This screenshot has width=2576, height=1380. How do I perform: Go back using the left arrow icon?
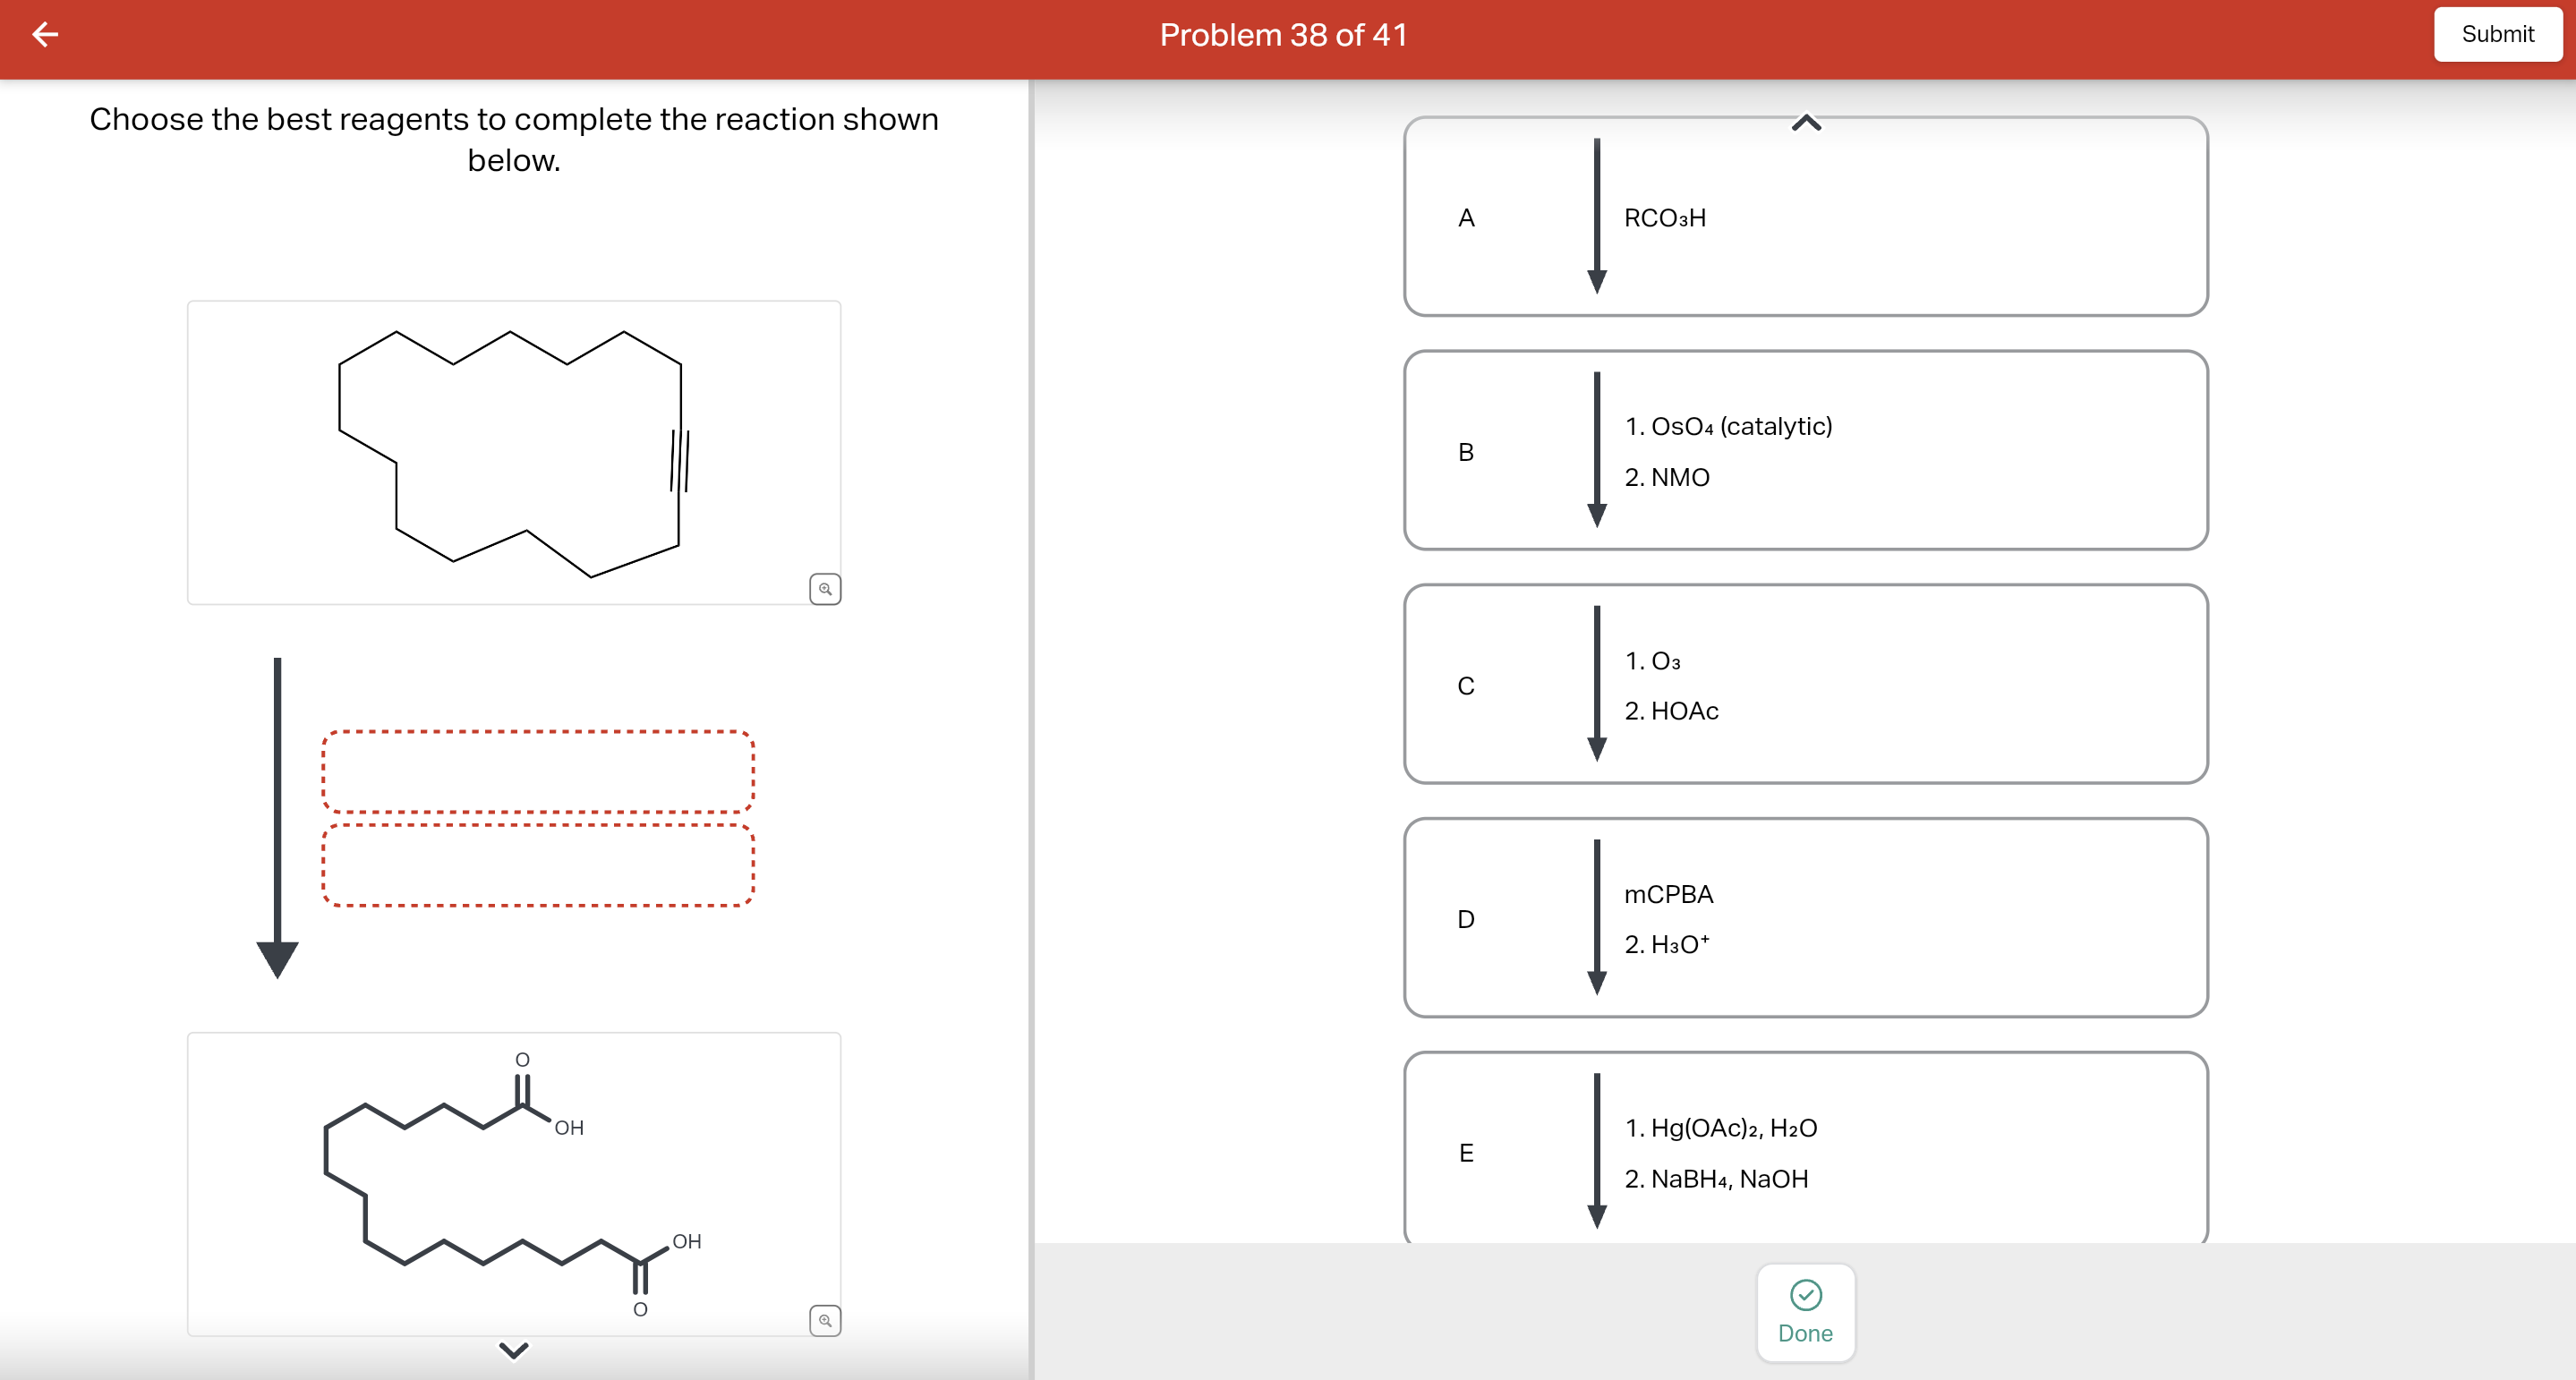(x=45, y=35)
